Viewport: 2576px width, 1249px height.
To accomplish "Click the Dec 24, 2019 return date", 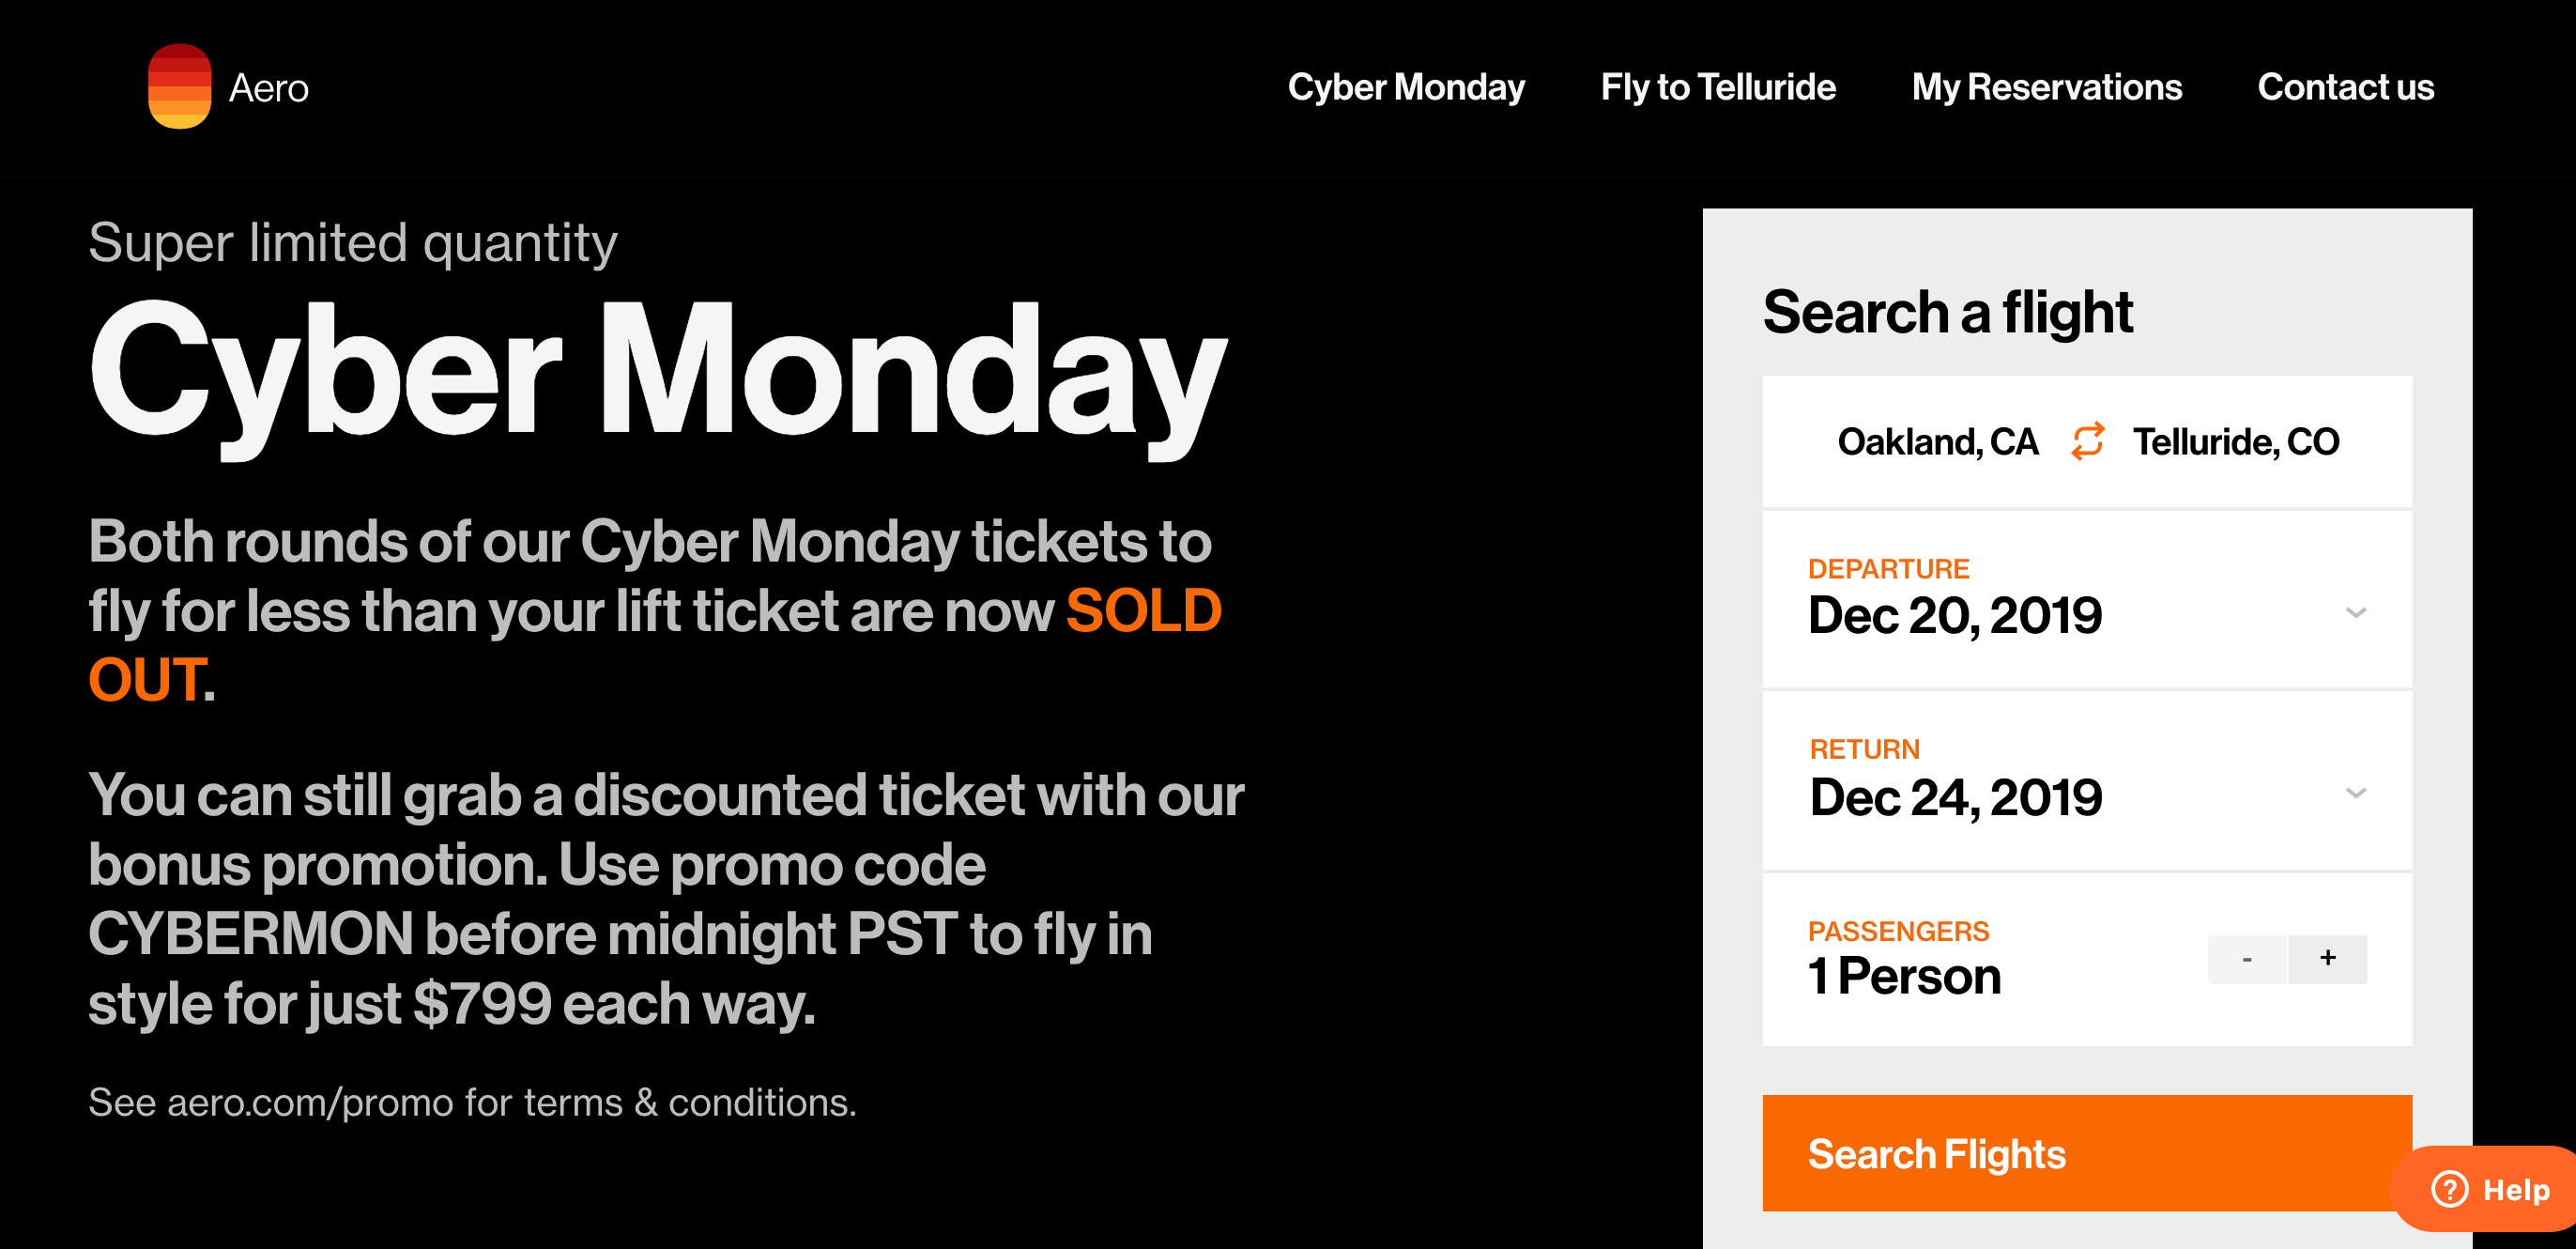I will point(1955,797).
